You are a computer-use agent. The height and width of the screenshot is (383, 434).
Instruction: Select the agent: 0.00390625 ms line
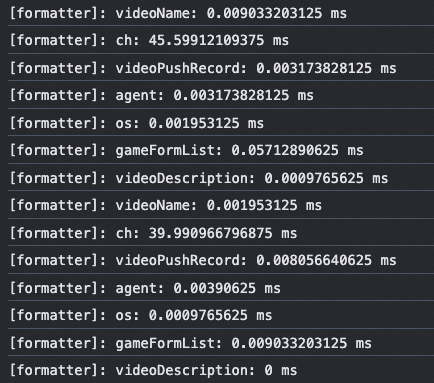pos(145,288)
